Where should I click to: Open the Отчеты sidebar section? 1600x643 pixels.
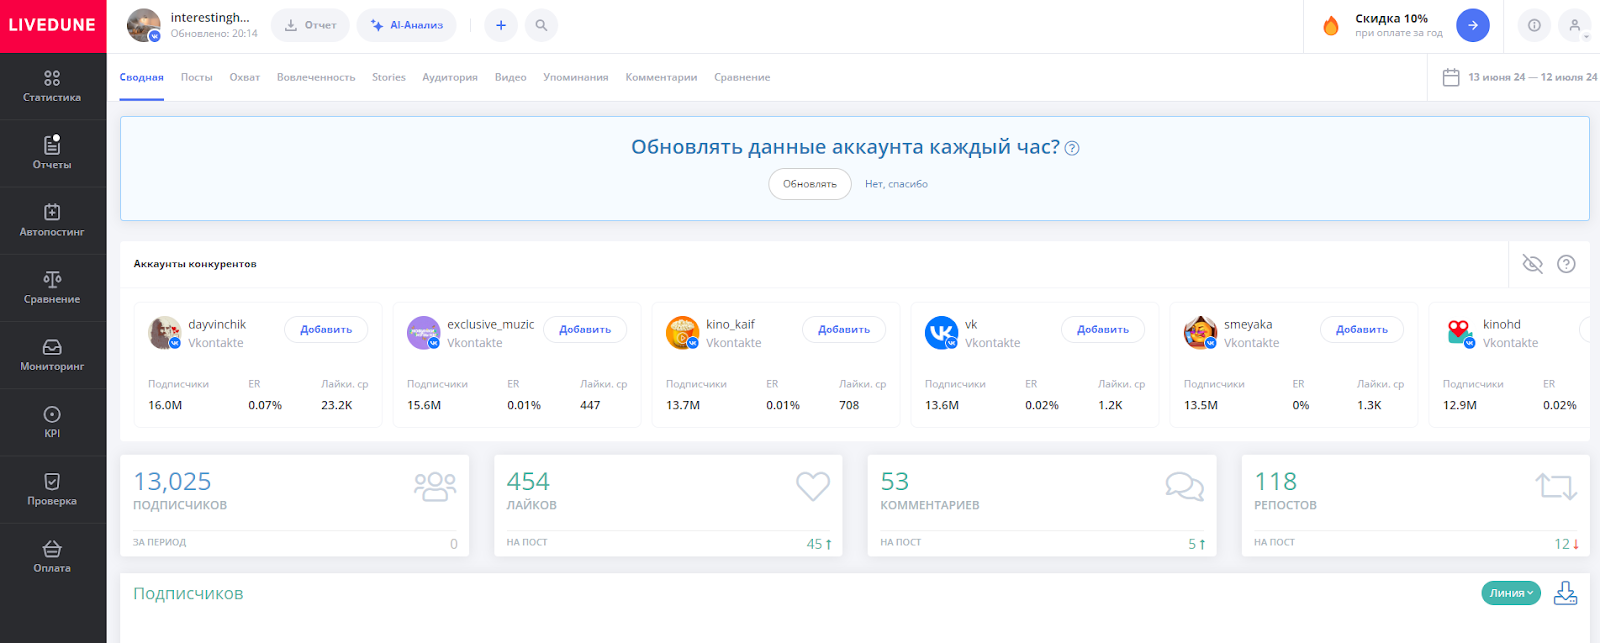point(52,153)
